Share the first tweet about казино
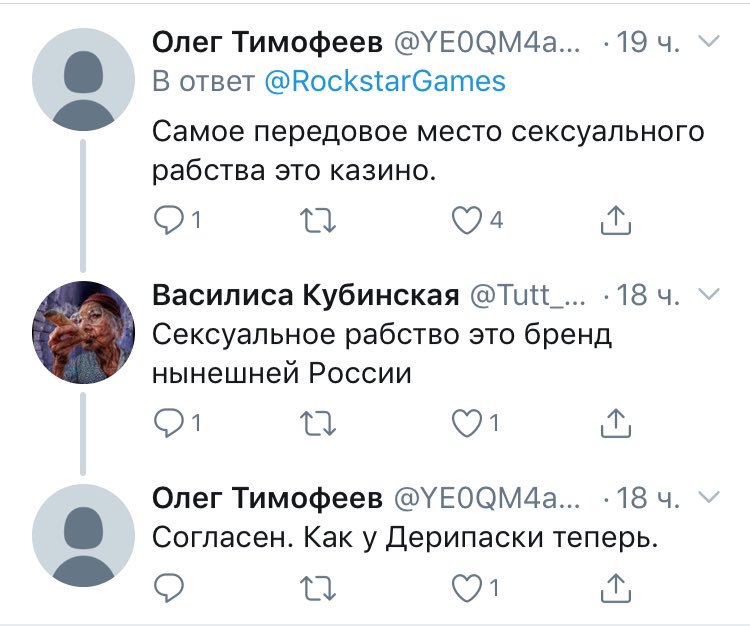The width and height of the screenshot is (750, 626). pos(616,220)
